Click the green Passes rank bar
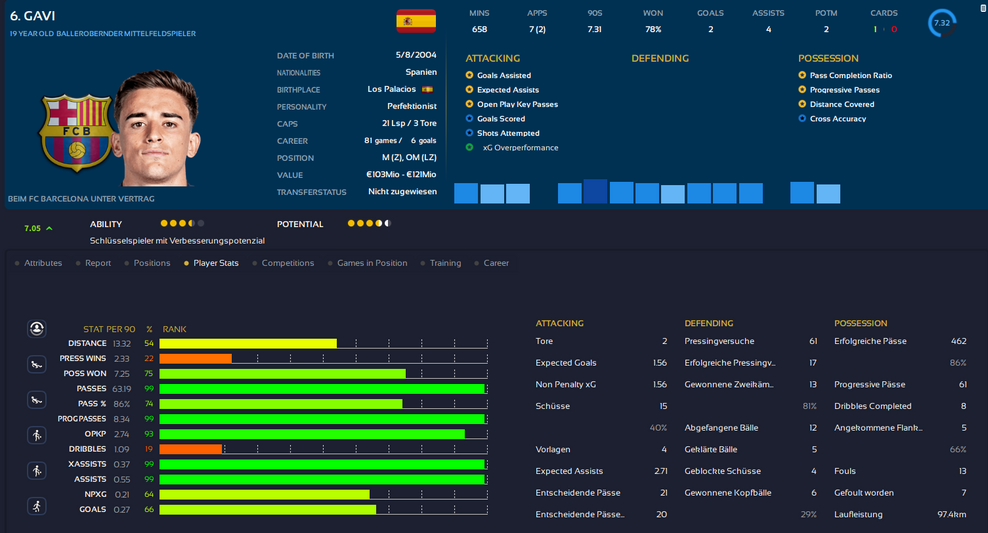988x533 pixels. coord(322,388)
